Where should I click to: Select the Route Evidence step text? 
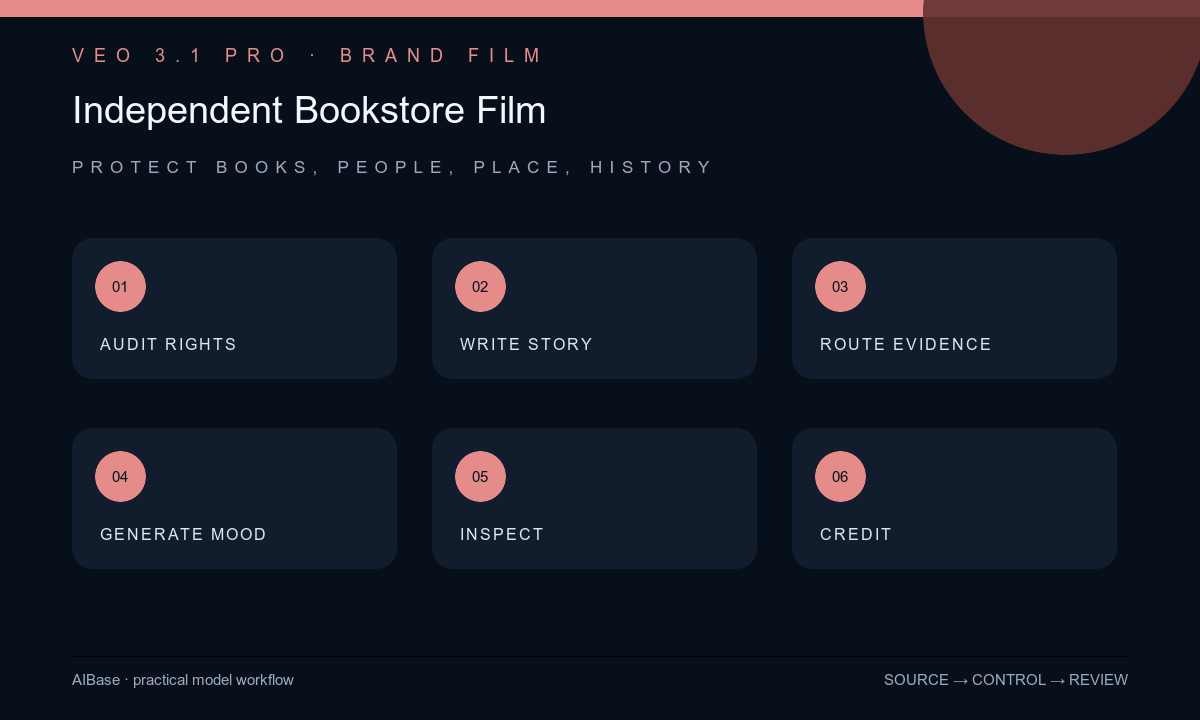tap(906, 344)
